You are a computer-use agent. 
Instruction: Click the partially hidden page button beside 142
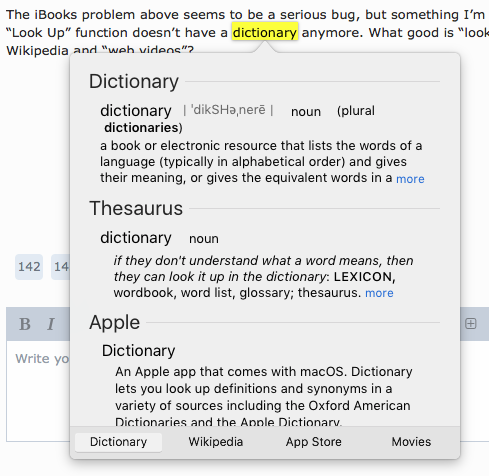pyautogui.click(x=60, y=267)
